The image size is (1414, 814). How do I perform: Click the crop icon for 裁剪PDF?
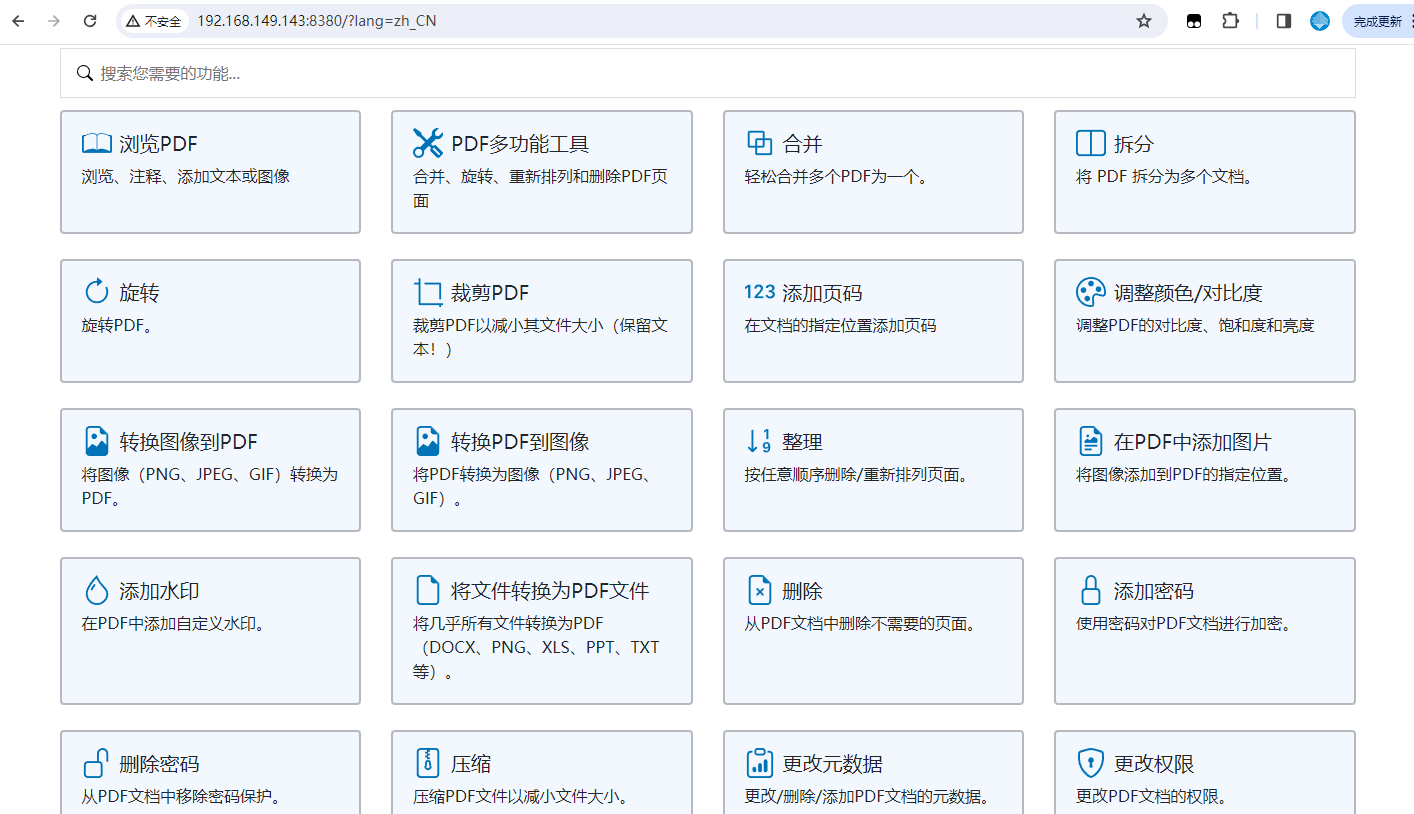click(428, 292)
